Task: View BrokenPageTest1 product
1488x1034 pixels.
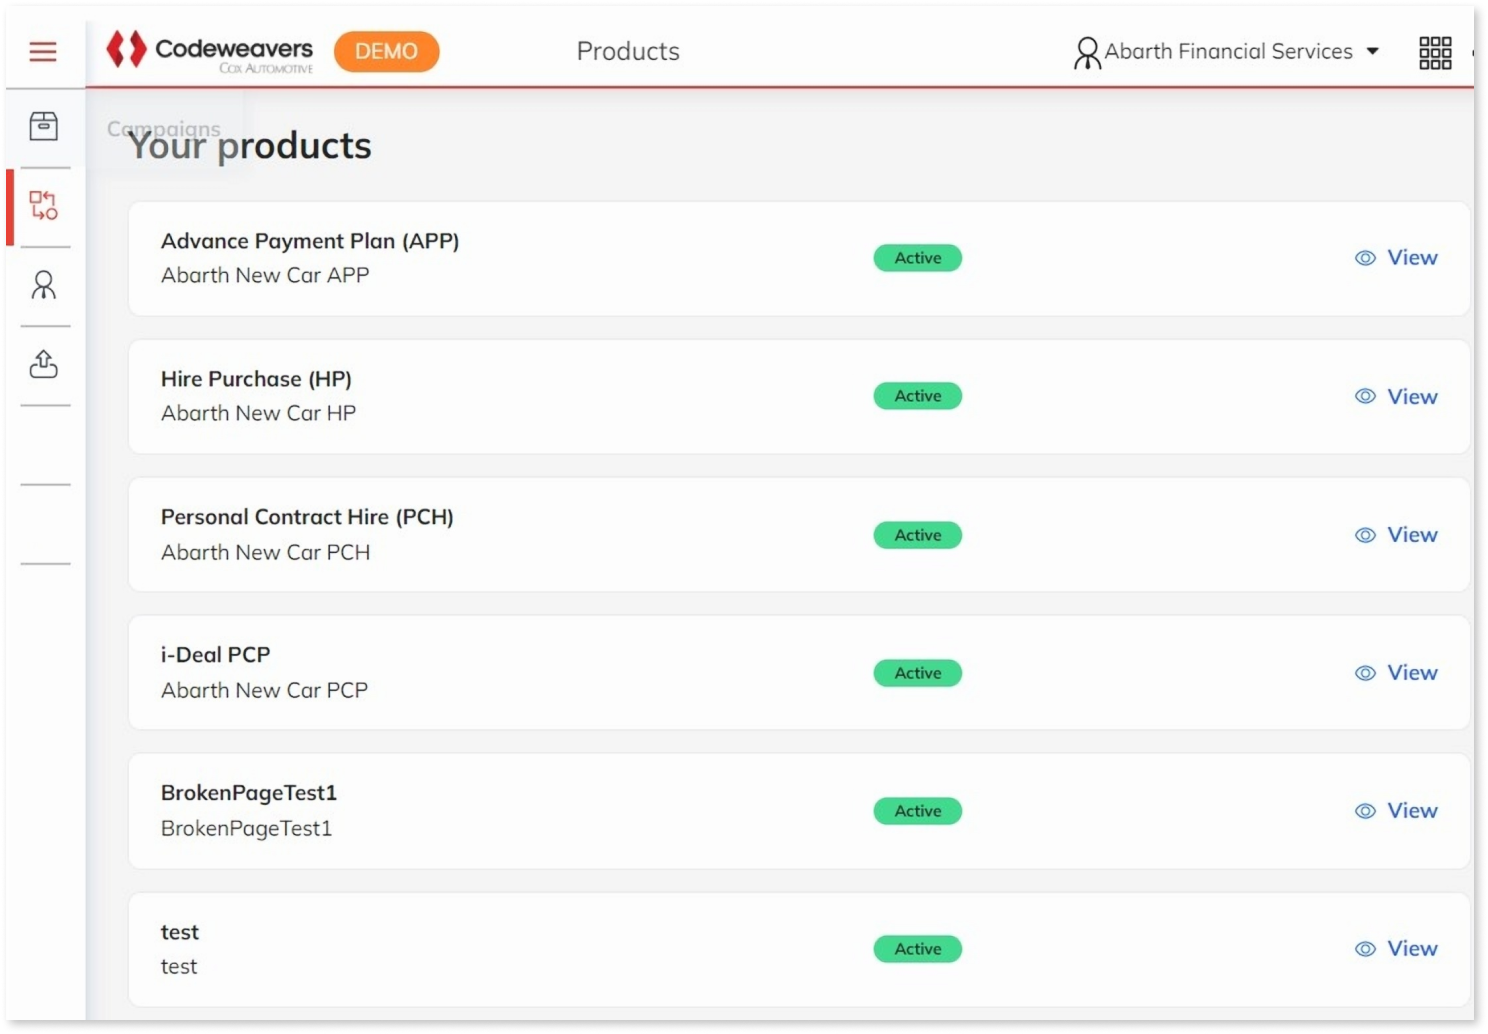Action: 1396,811
